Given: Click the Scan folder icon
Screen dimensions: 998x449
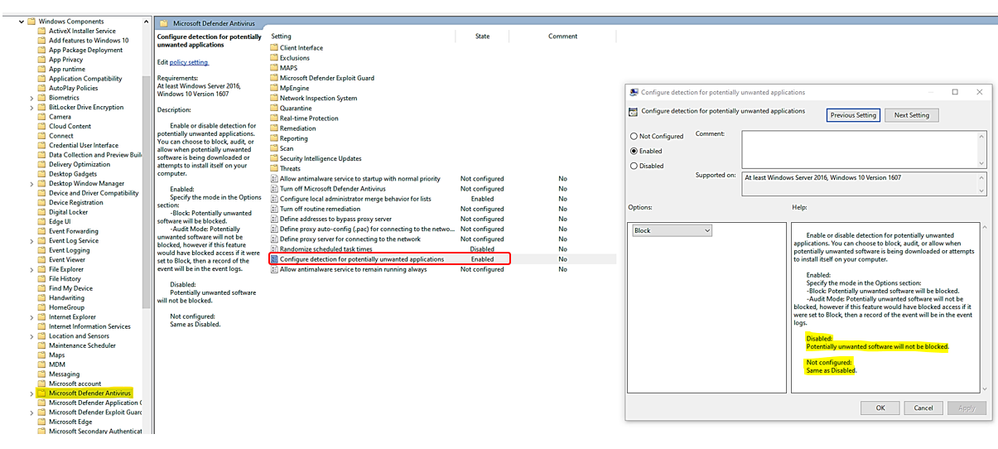Looking at the screenshot, I should coord(274,148).
